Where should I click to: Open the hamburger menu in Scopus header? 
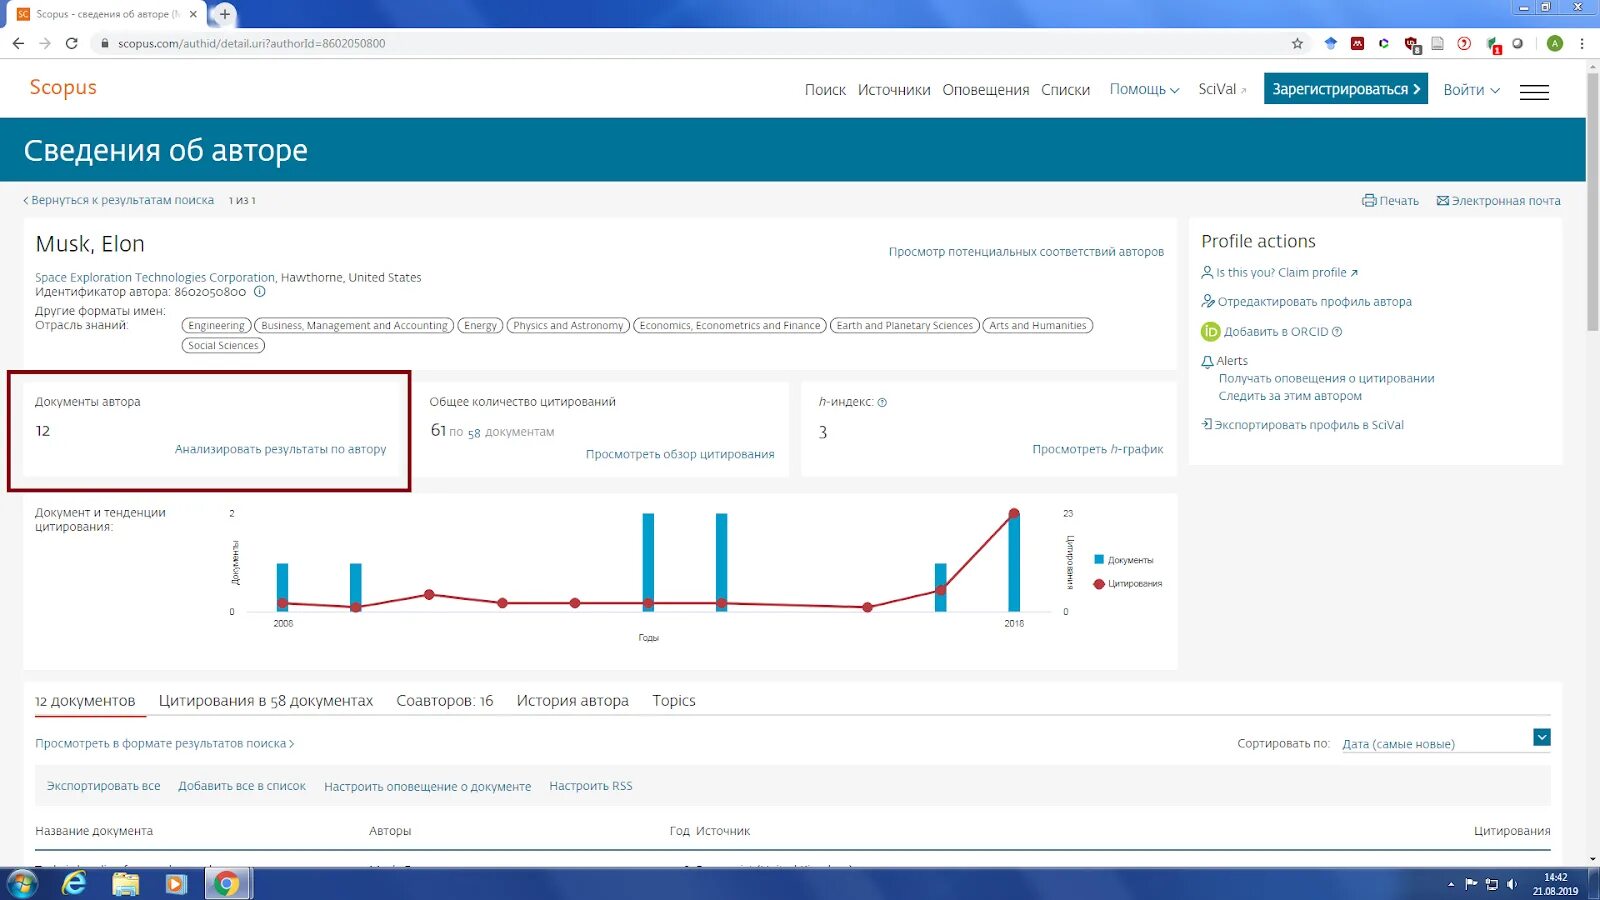(x=1534, y=91)
